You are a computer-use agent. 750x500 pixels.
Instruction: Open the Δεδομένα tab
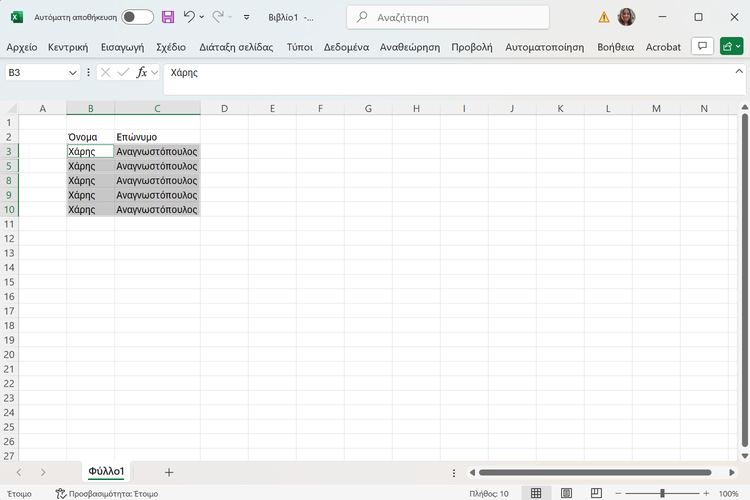click(346, 47)
